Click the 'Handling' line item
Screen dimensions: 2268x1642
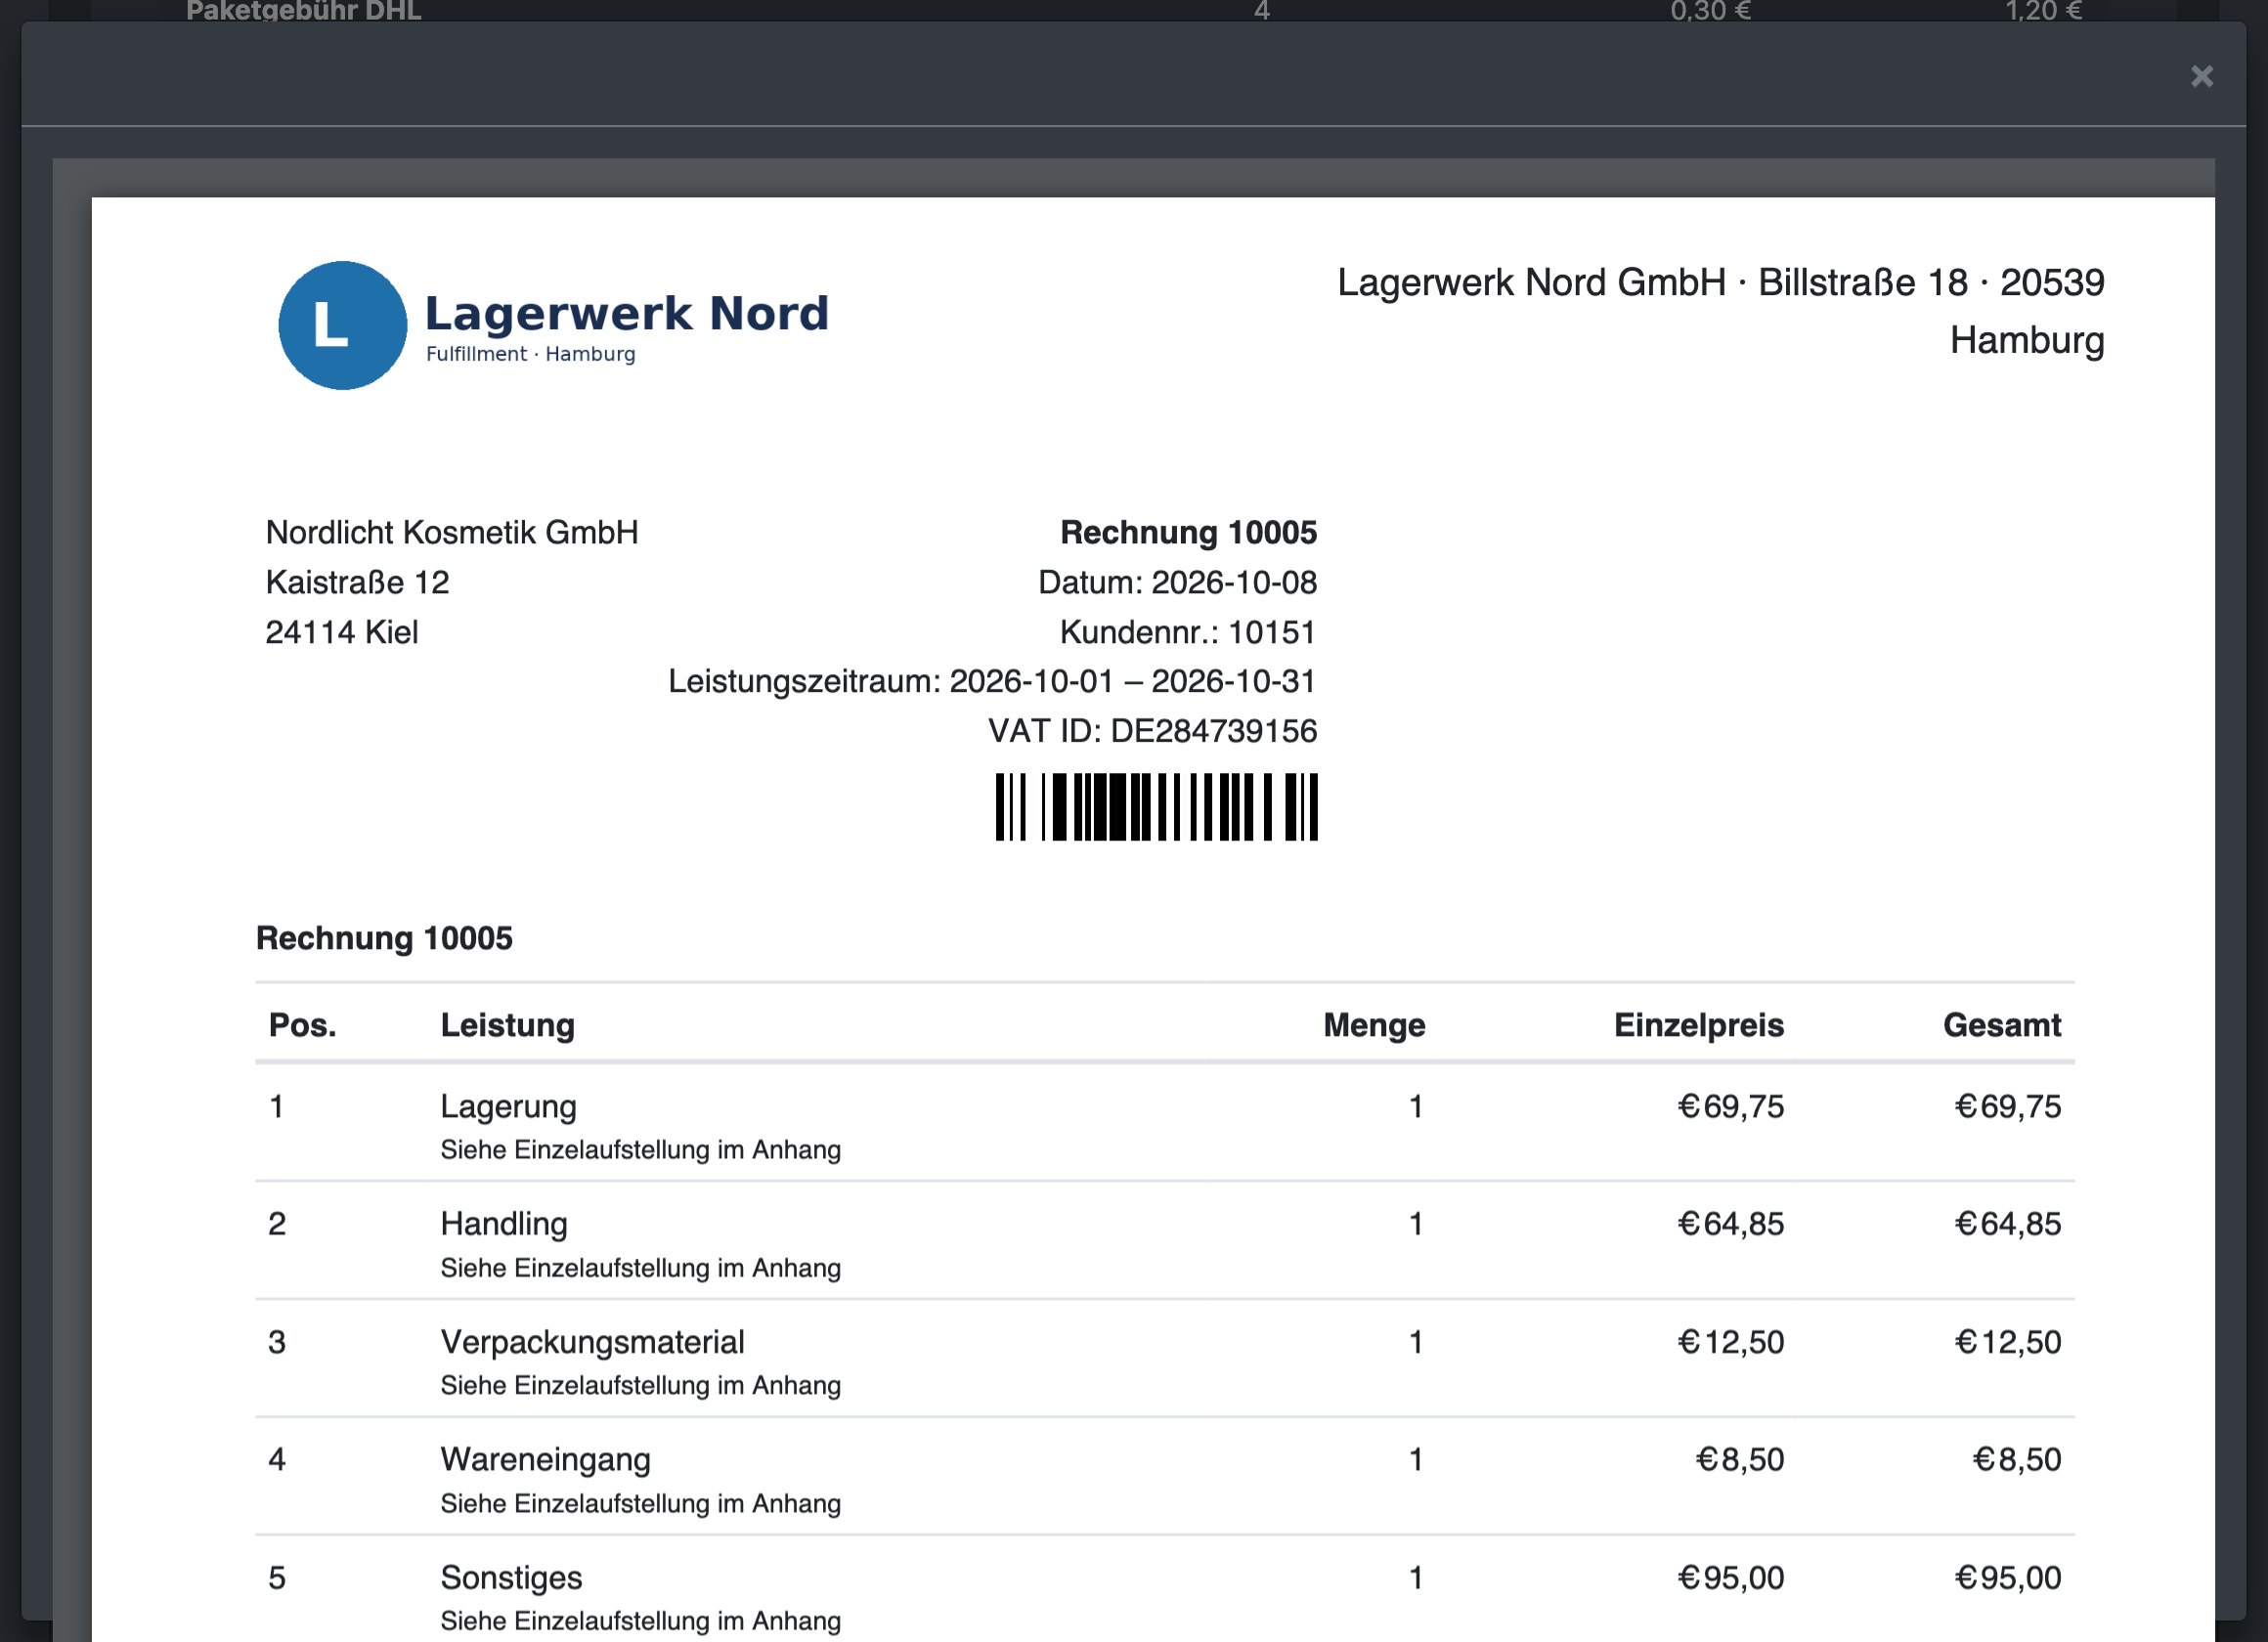504,1224
